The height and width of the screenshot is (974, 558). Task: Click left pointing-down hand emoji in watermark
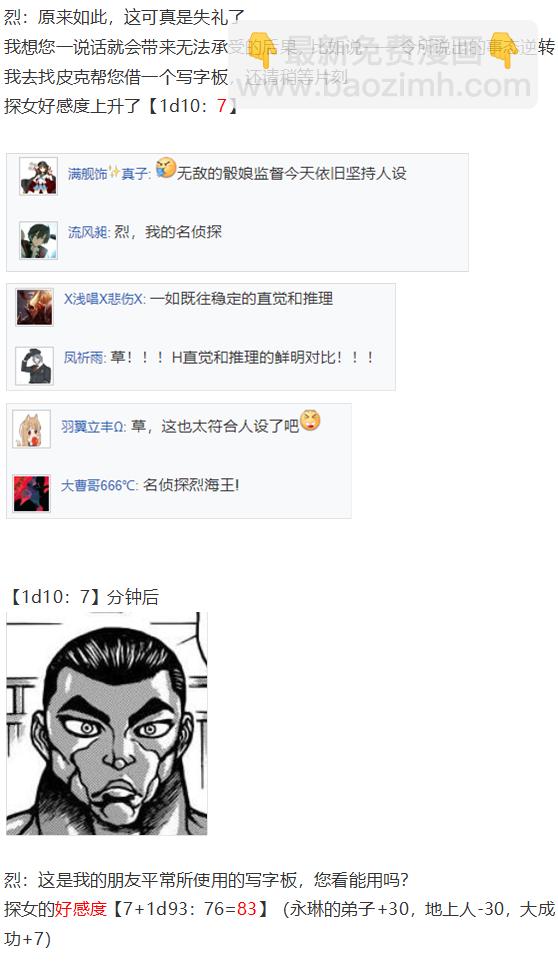(x=262, y=49)
